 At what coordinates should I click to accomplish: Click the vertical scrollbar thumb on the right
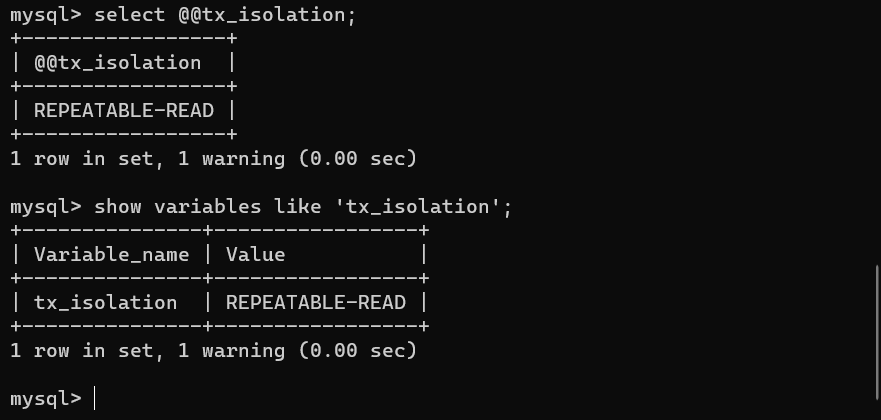(878, 334)
